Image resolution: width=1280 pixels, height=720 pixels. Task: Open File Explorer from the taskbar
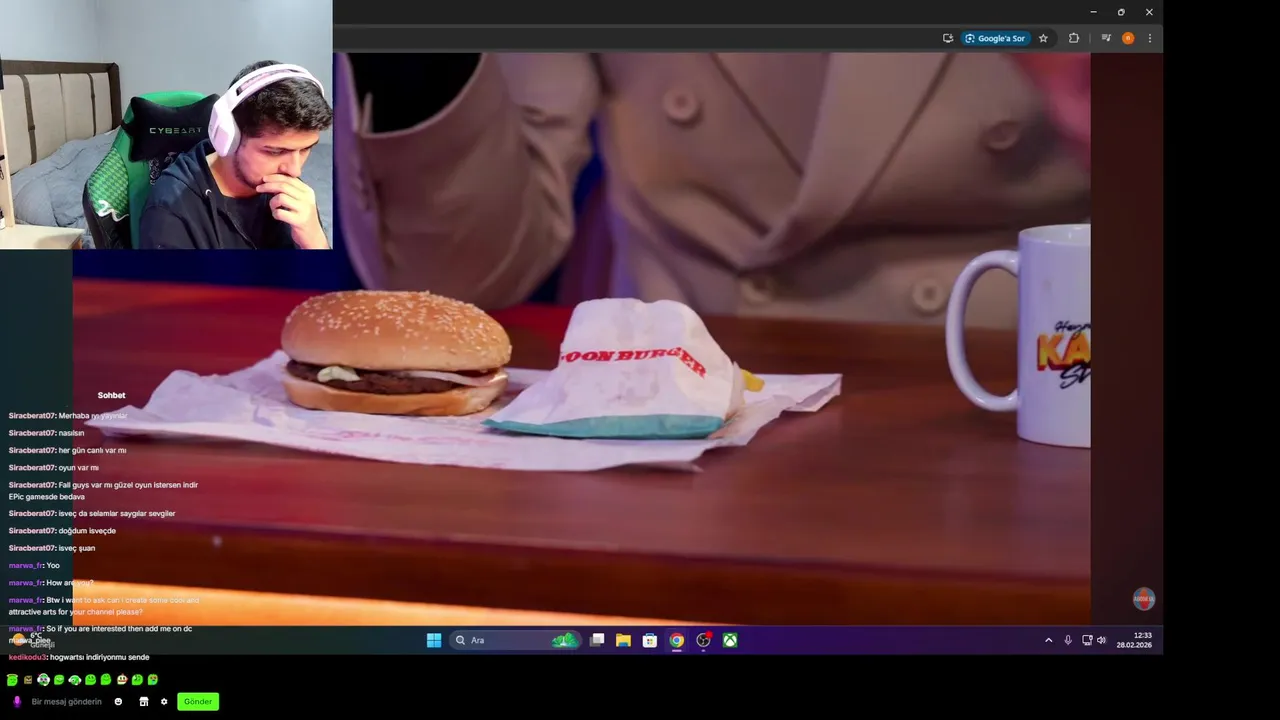pos(623,640)
